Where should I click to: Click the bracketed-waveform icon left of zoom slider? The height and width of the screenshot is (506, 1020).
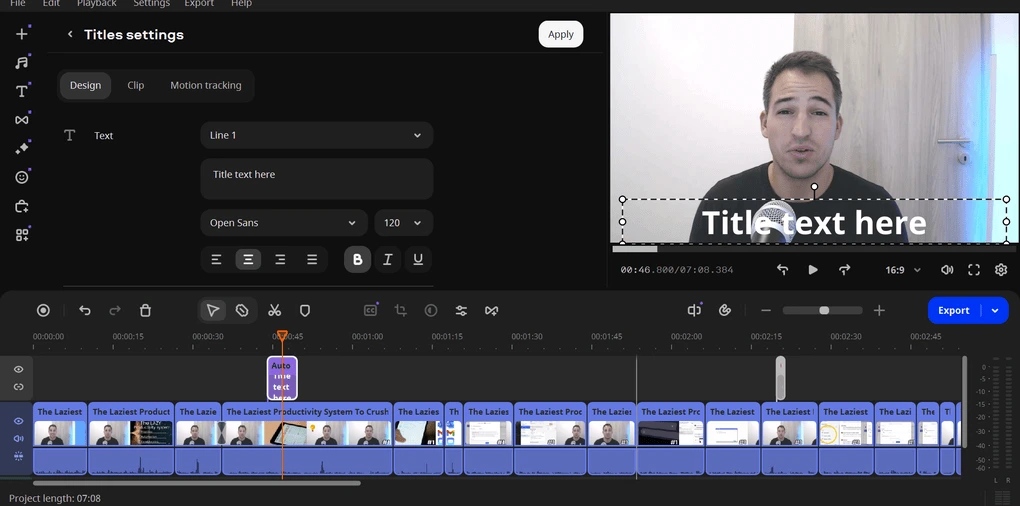pos(694,310)
